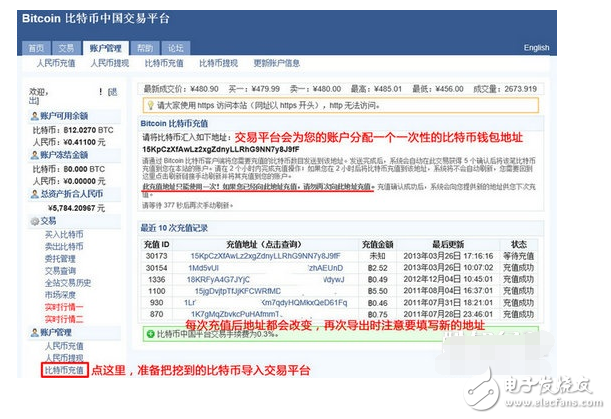
Task: Open 委托管理 in the sidebar
Action: click(60, 258)
